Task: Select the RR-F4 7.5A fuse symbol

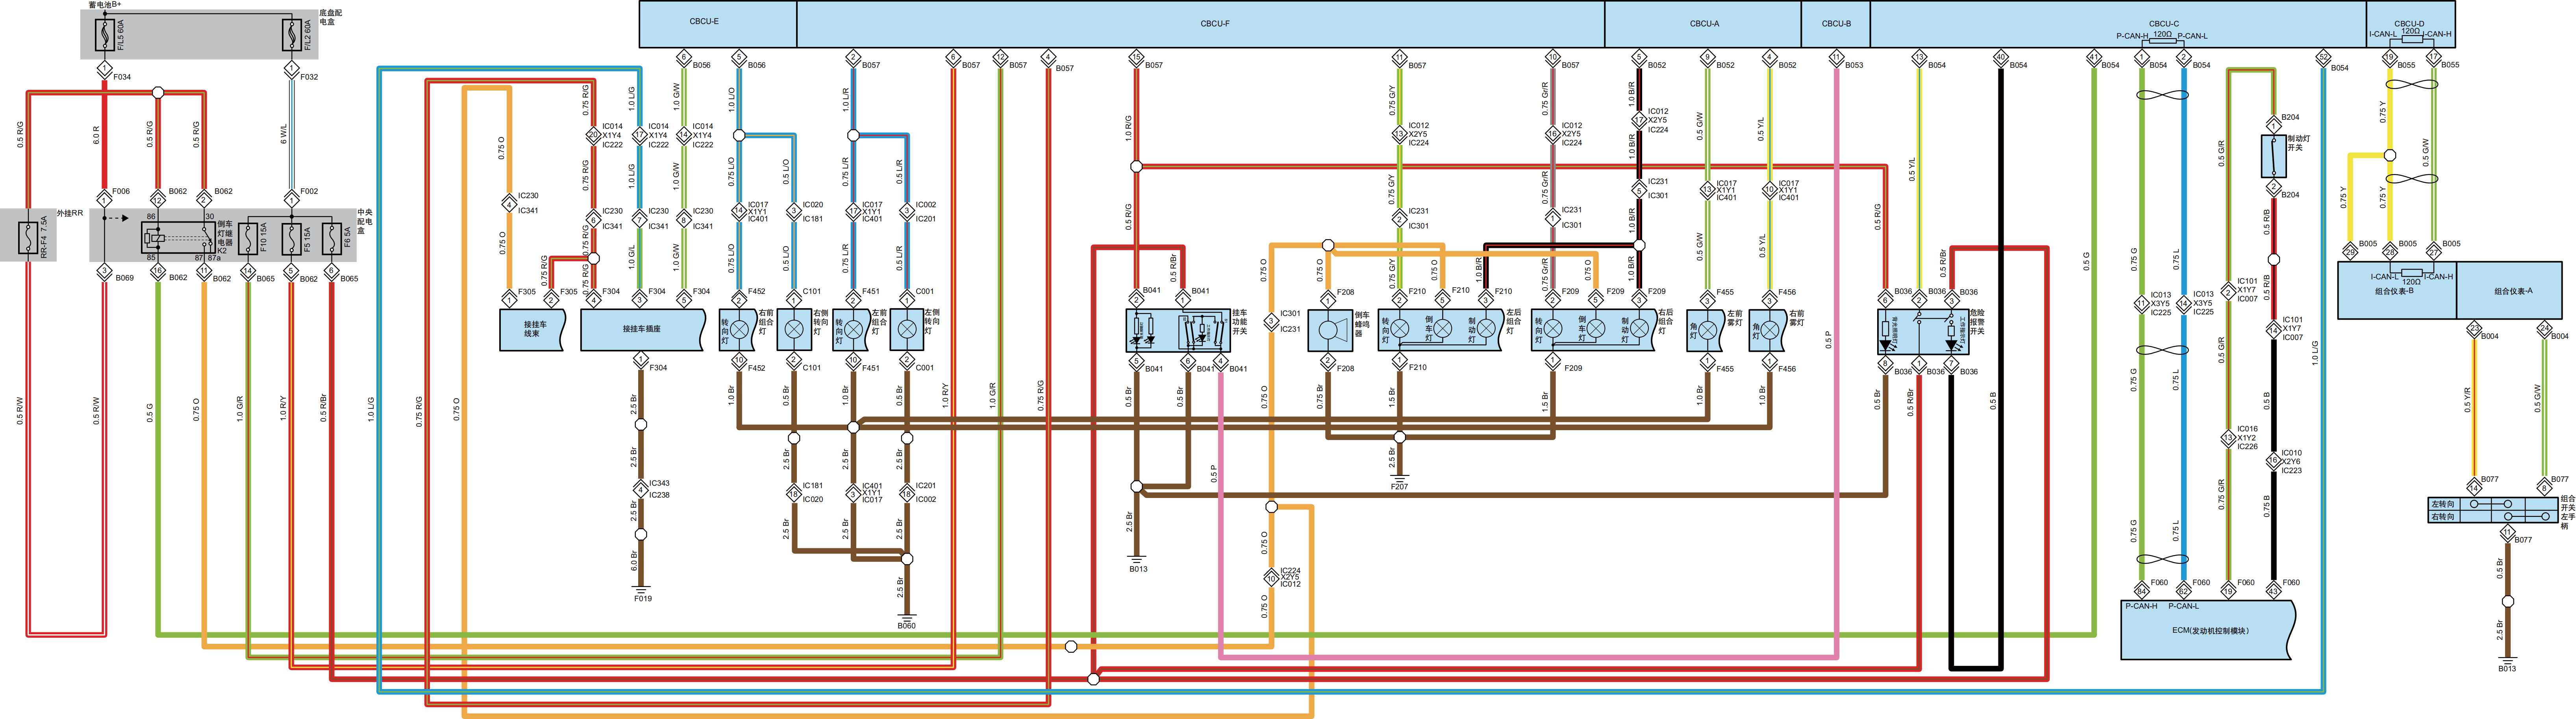Action: tap(28, 237)
